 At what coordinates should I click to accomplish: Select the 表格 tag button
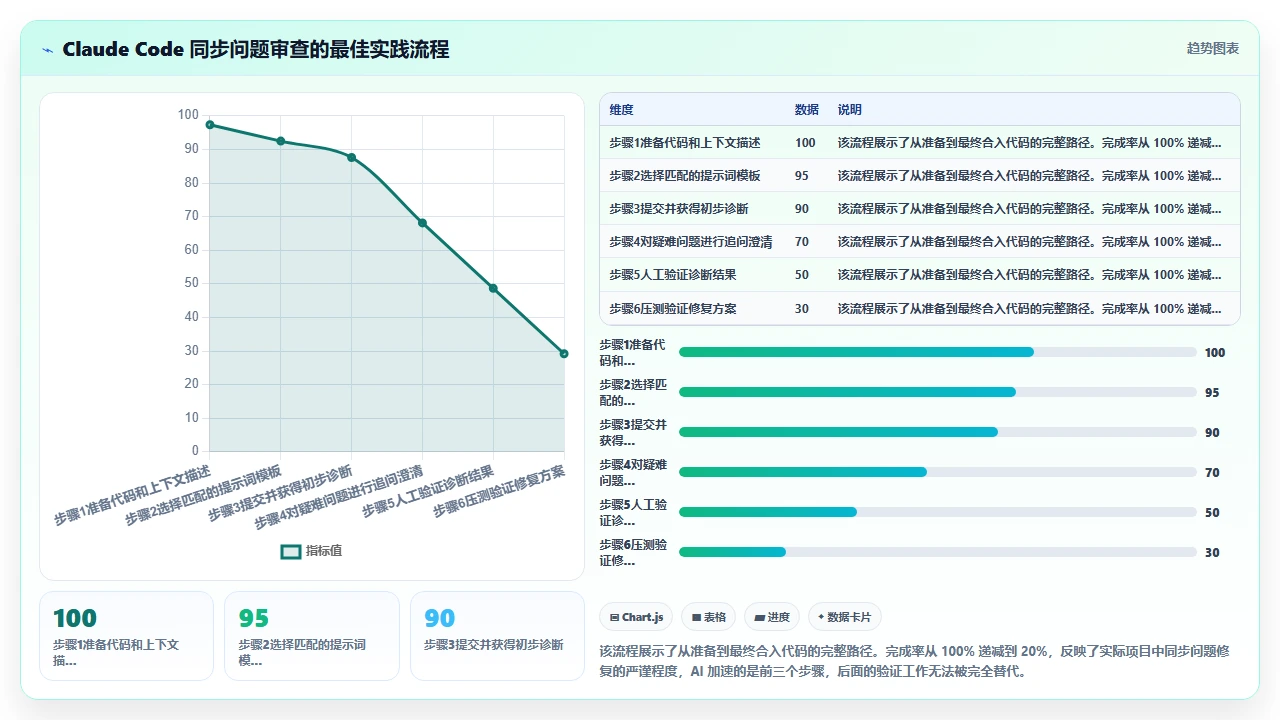click(x=709, y=617)
